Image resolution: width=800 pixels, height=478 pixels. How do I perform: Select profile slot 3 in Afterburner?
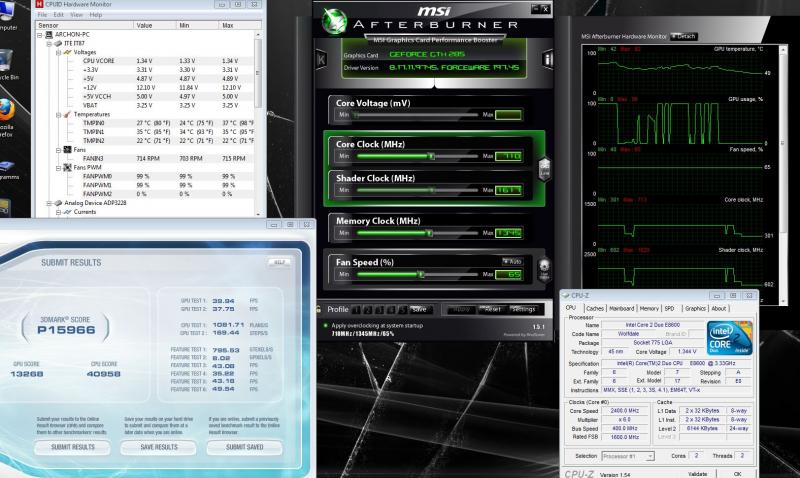(x=379, y=310)
